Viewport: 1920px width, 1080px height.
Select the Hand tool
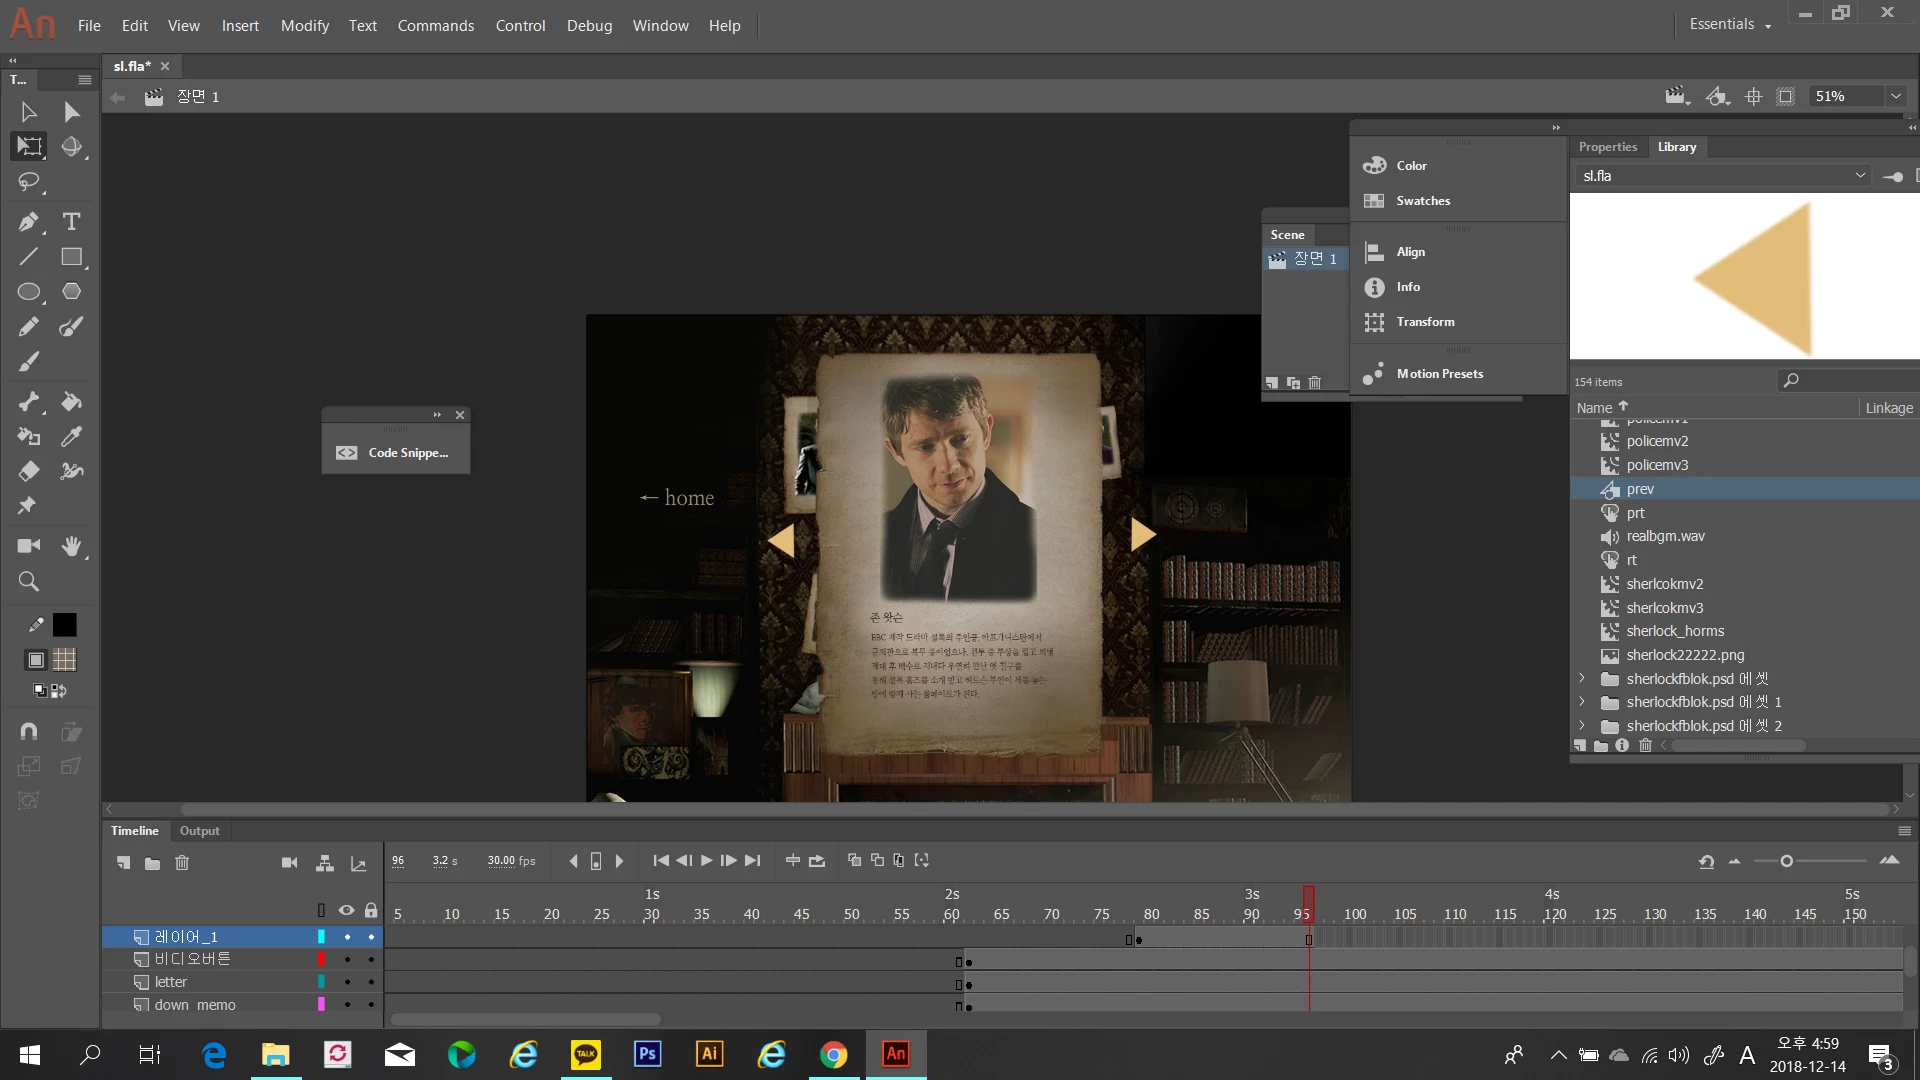tap(71, 546)
